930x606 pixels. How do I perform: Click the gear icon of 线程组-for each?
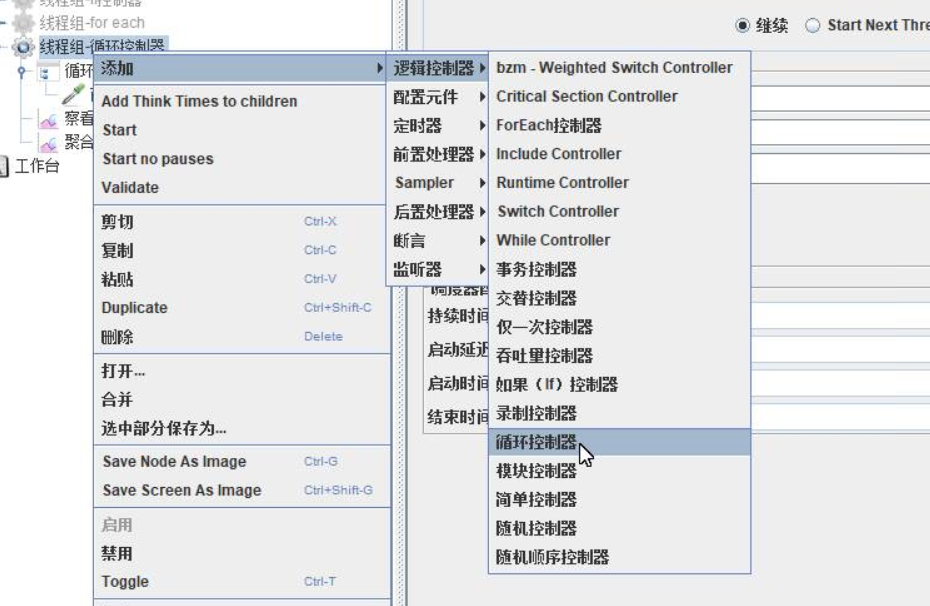(23, 22)
